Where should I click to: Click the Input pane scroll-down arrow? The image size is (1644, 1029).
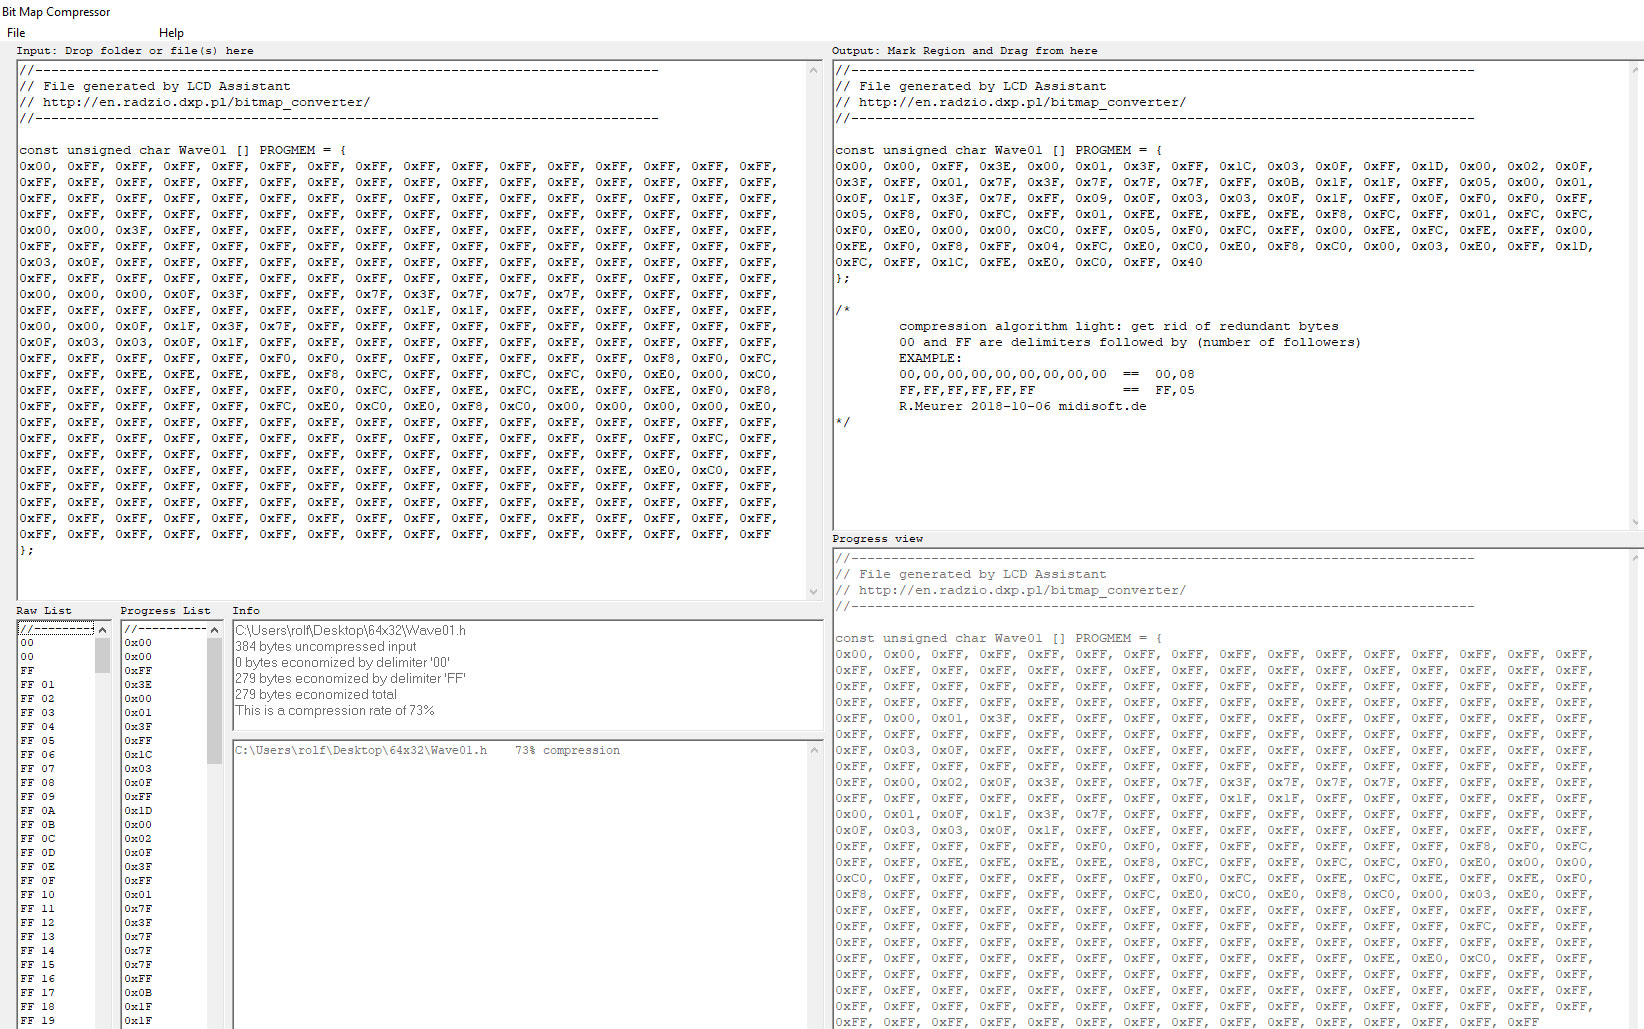click(x=813, y=592)
